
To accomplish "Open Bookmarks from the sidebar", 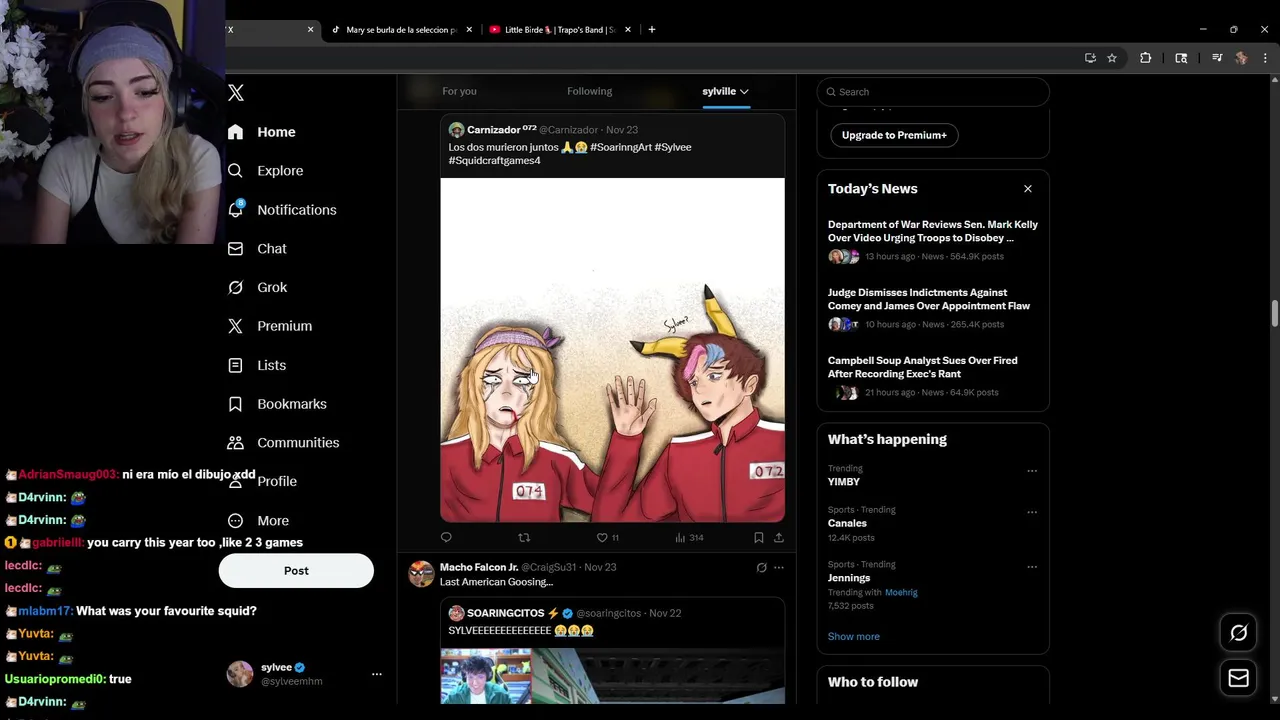I will [x=277, y=404].
